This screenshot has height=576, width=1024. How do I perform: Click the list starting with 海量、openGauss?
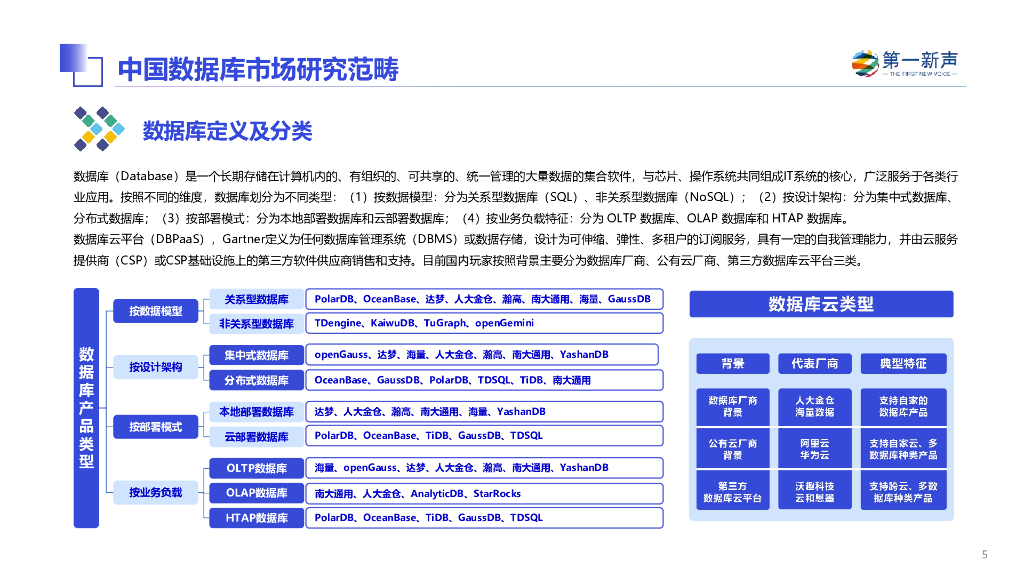[x=485, y=468]
